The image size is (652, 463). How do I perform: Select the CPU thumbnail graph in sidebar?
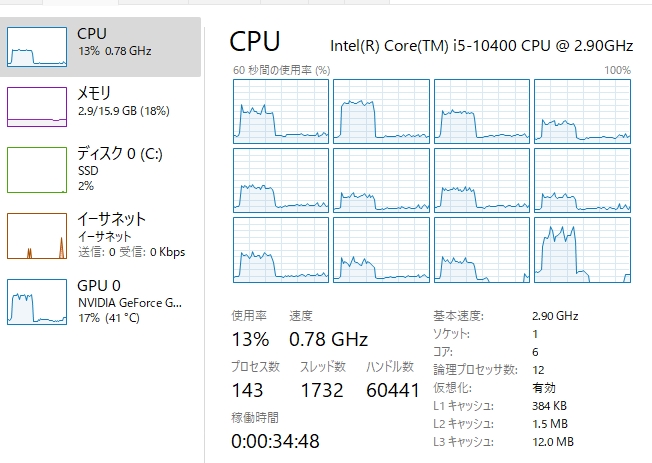pos(37,45)
